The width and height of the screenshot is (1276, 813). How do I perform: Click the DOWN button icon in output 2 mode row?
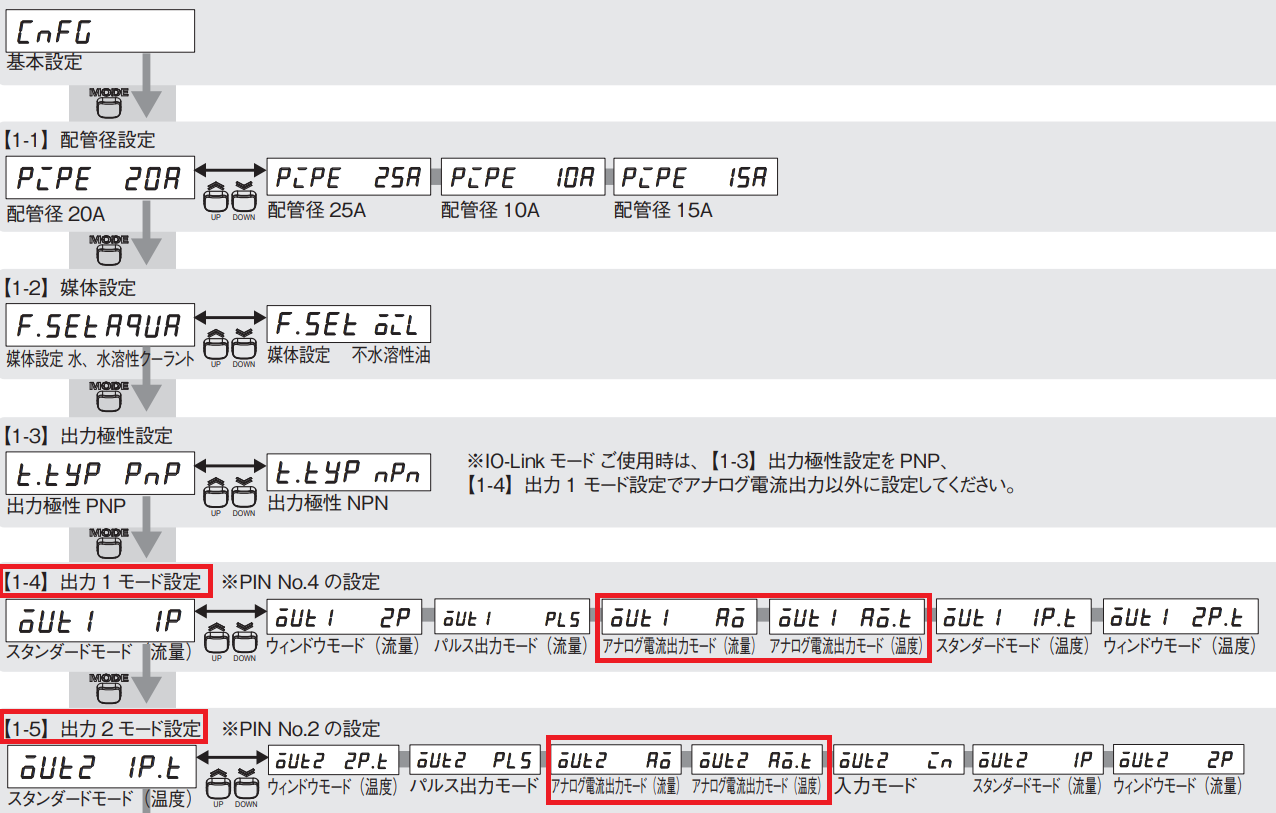point(244,788)
